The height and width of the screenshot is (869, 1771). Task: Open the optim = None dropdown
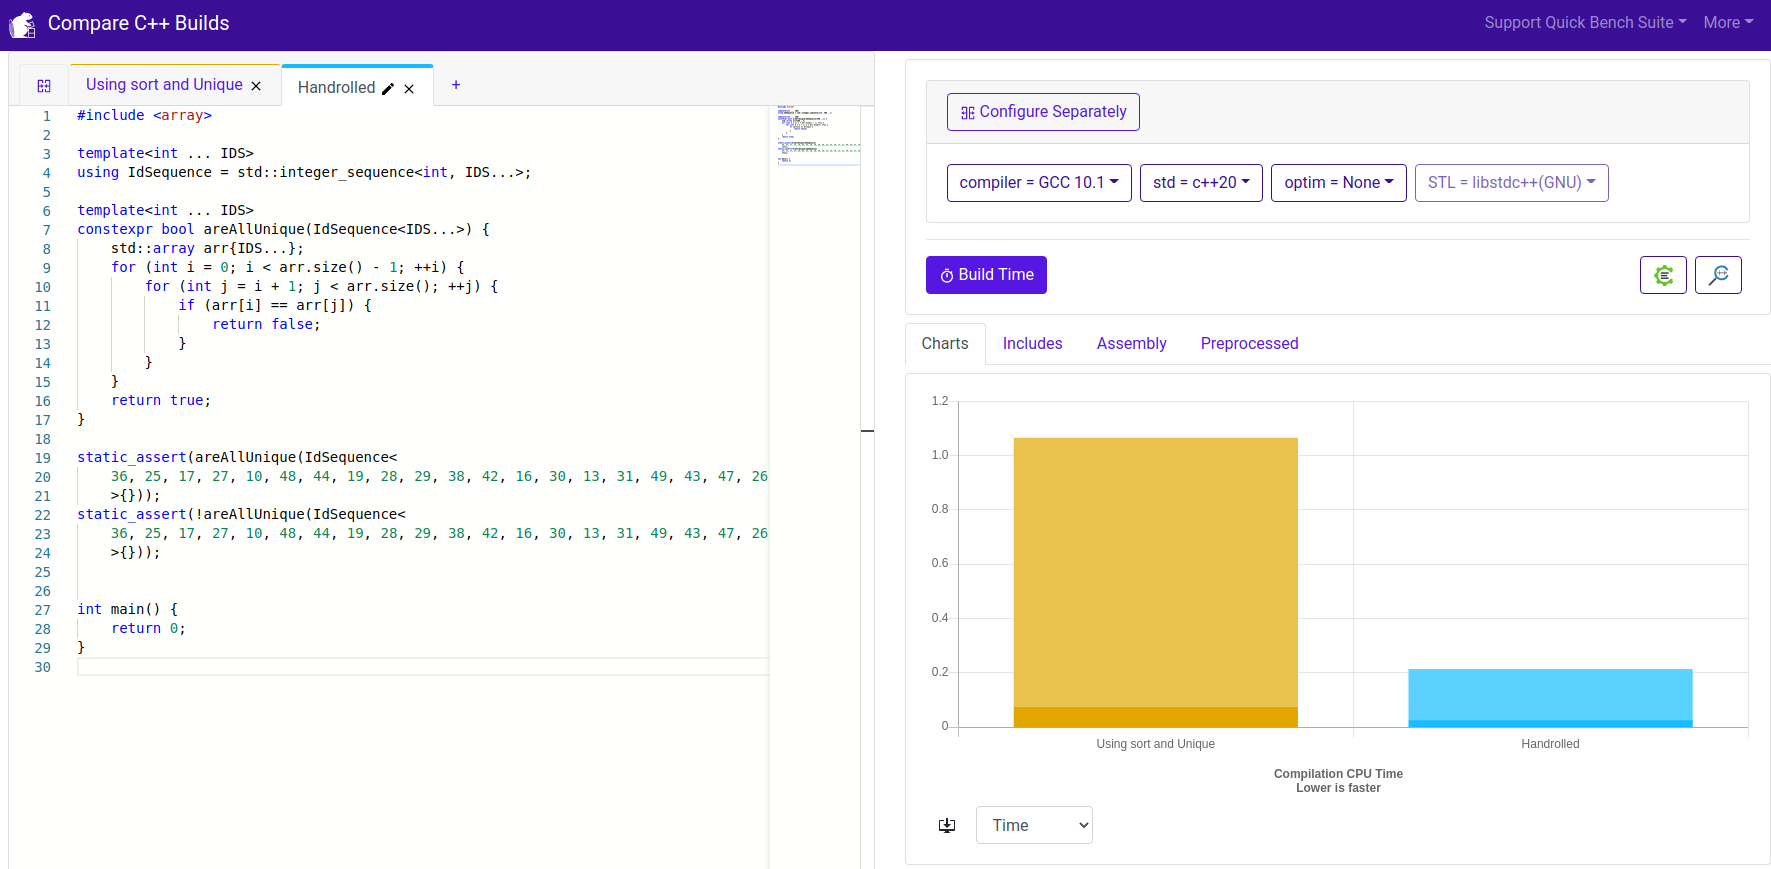1338,183
